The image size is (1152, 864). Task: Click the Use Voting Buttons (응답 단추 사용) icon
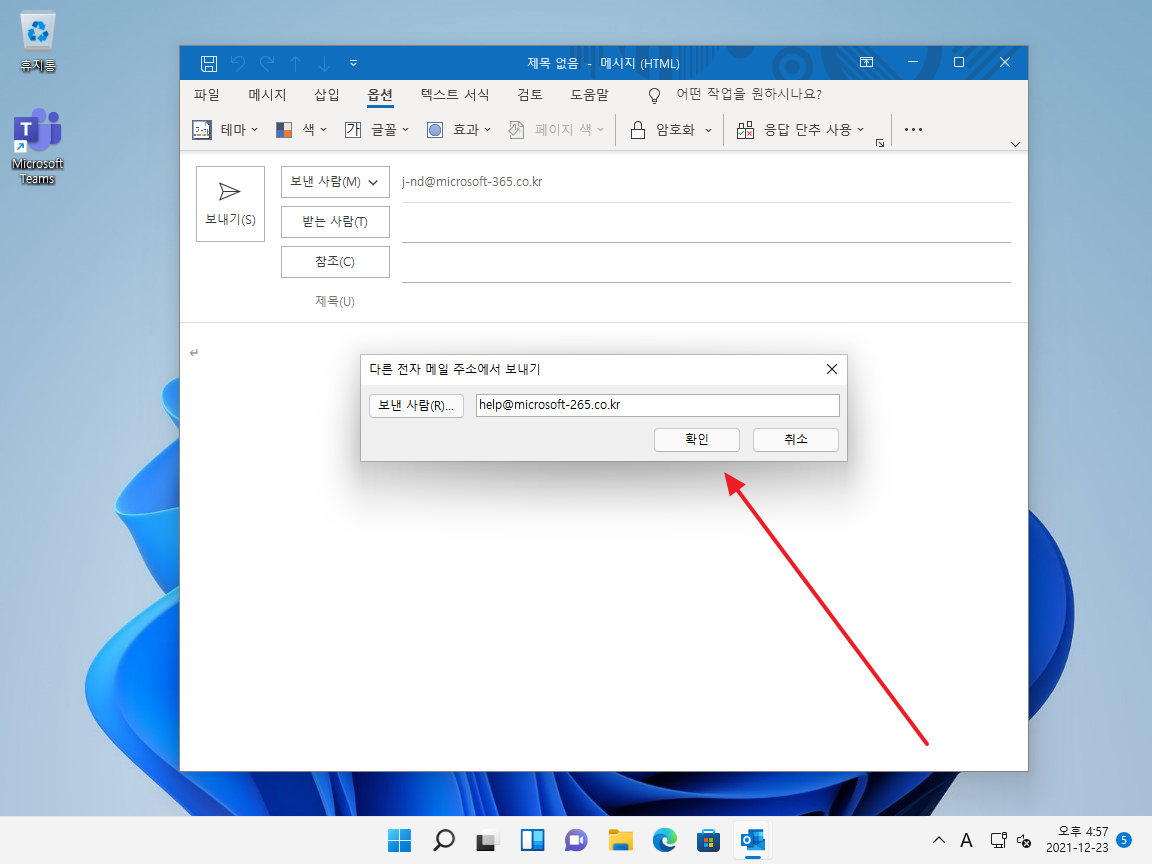743,129
